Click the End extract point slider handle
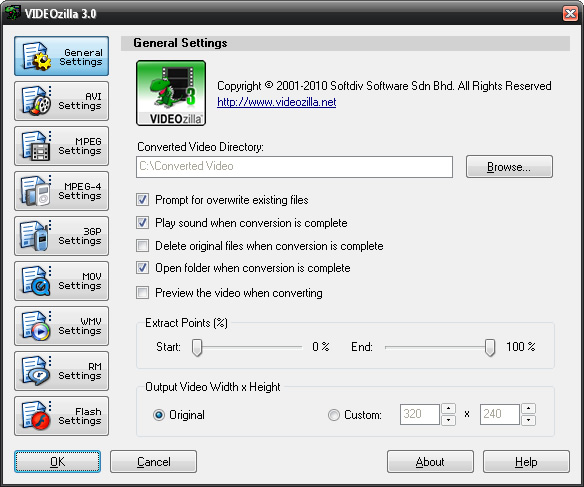This screenshot has height=487, width=584. [490, 347]
